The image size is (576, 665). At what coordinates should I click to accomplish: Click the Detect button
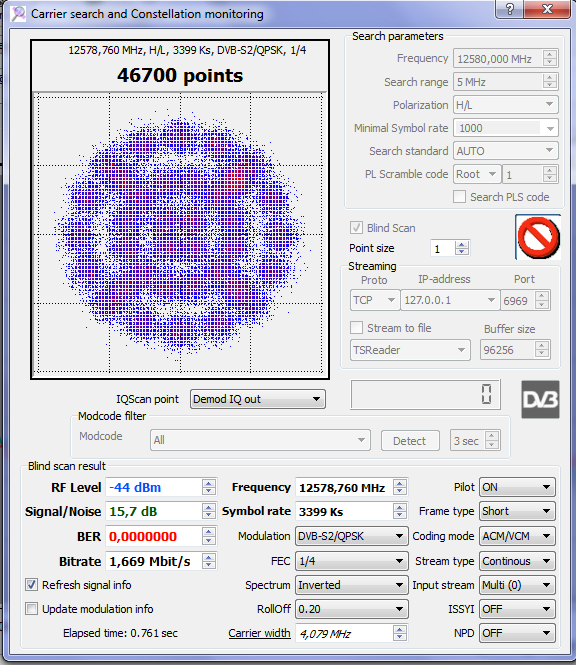[410, 441]
